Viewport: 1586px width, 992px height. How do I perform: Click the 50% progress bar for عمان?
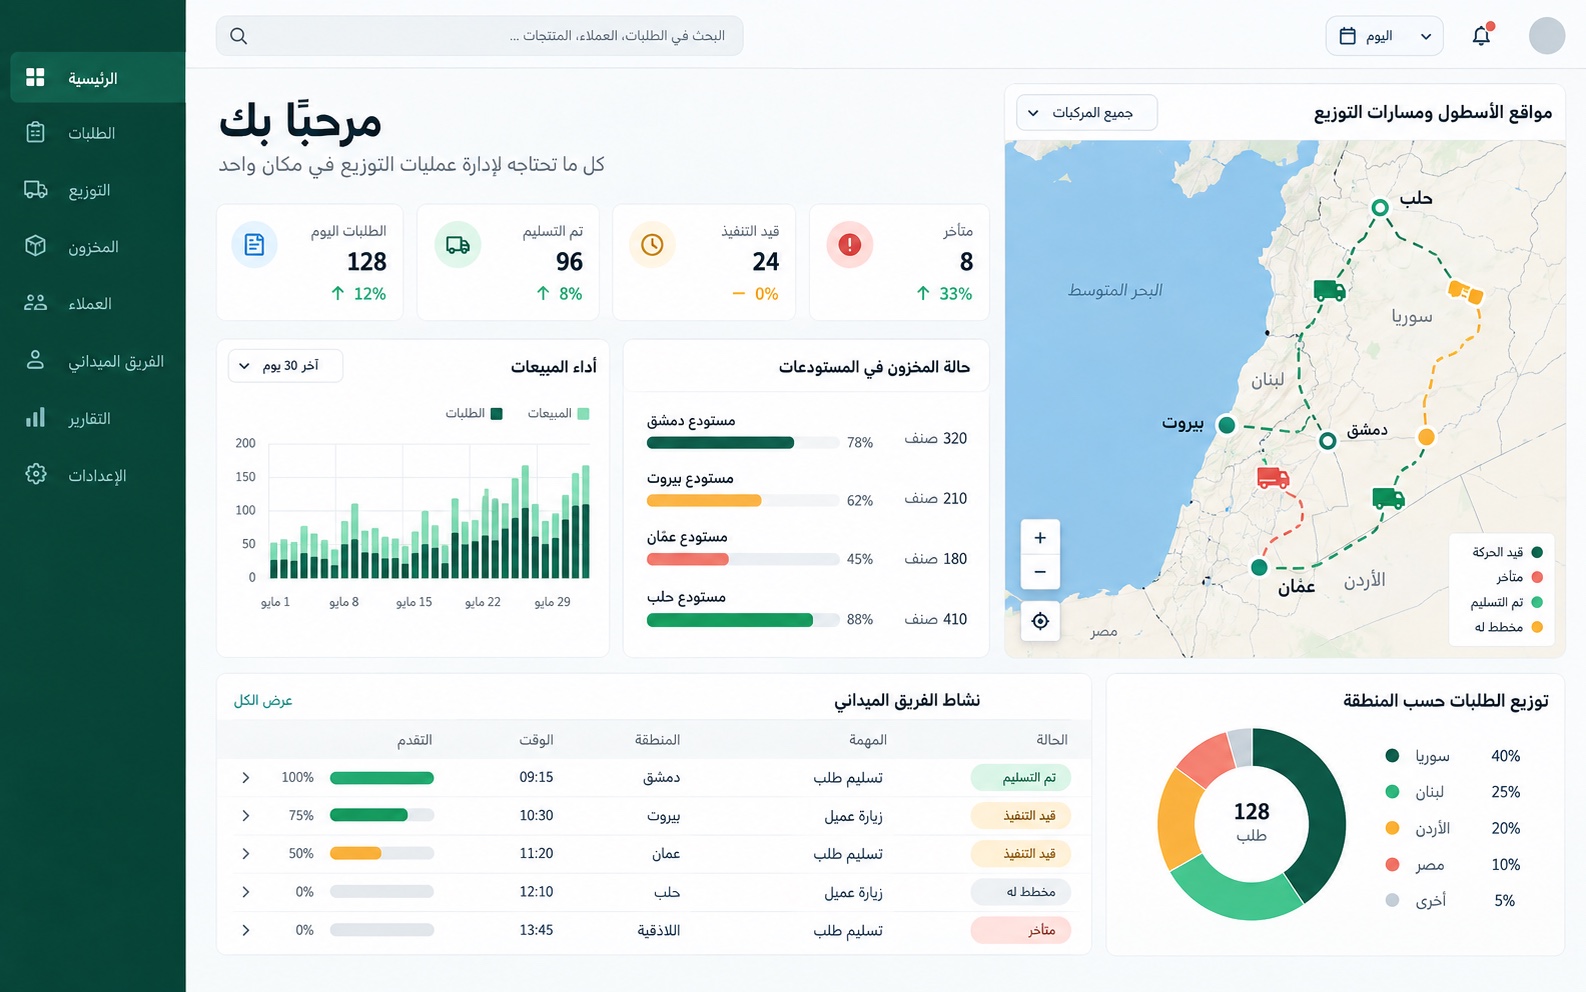[x=382, y=854]
